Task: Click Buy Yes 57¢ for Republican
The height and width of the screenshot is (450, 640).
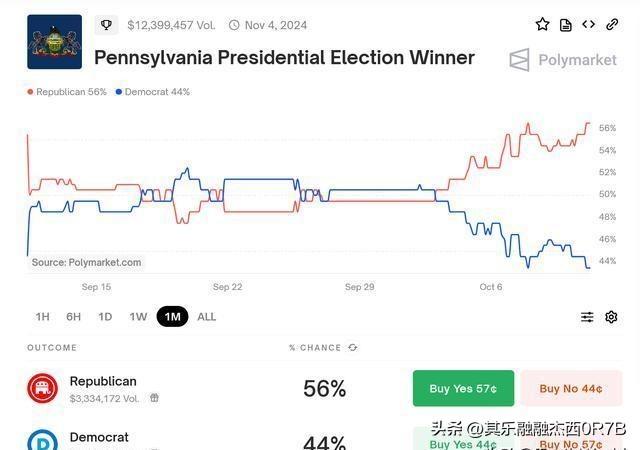Action: pos(463,388)
